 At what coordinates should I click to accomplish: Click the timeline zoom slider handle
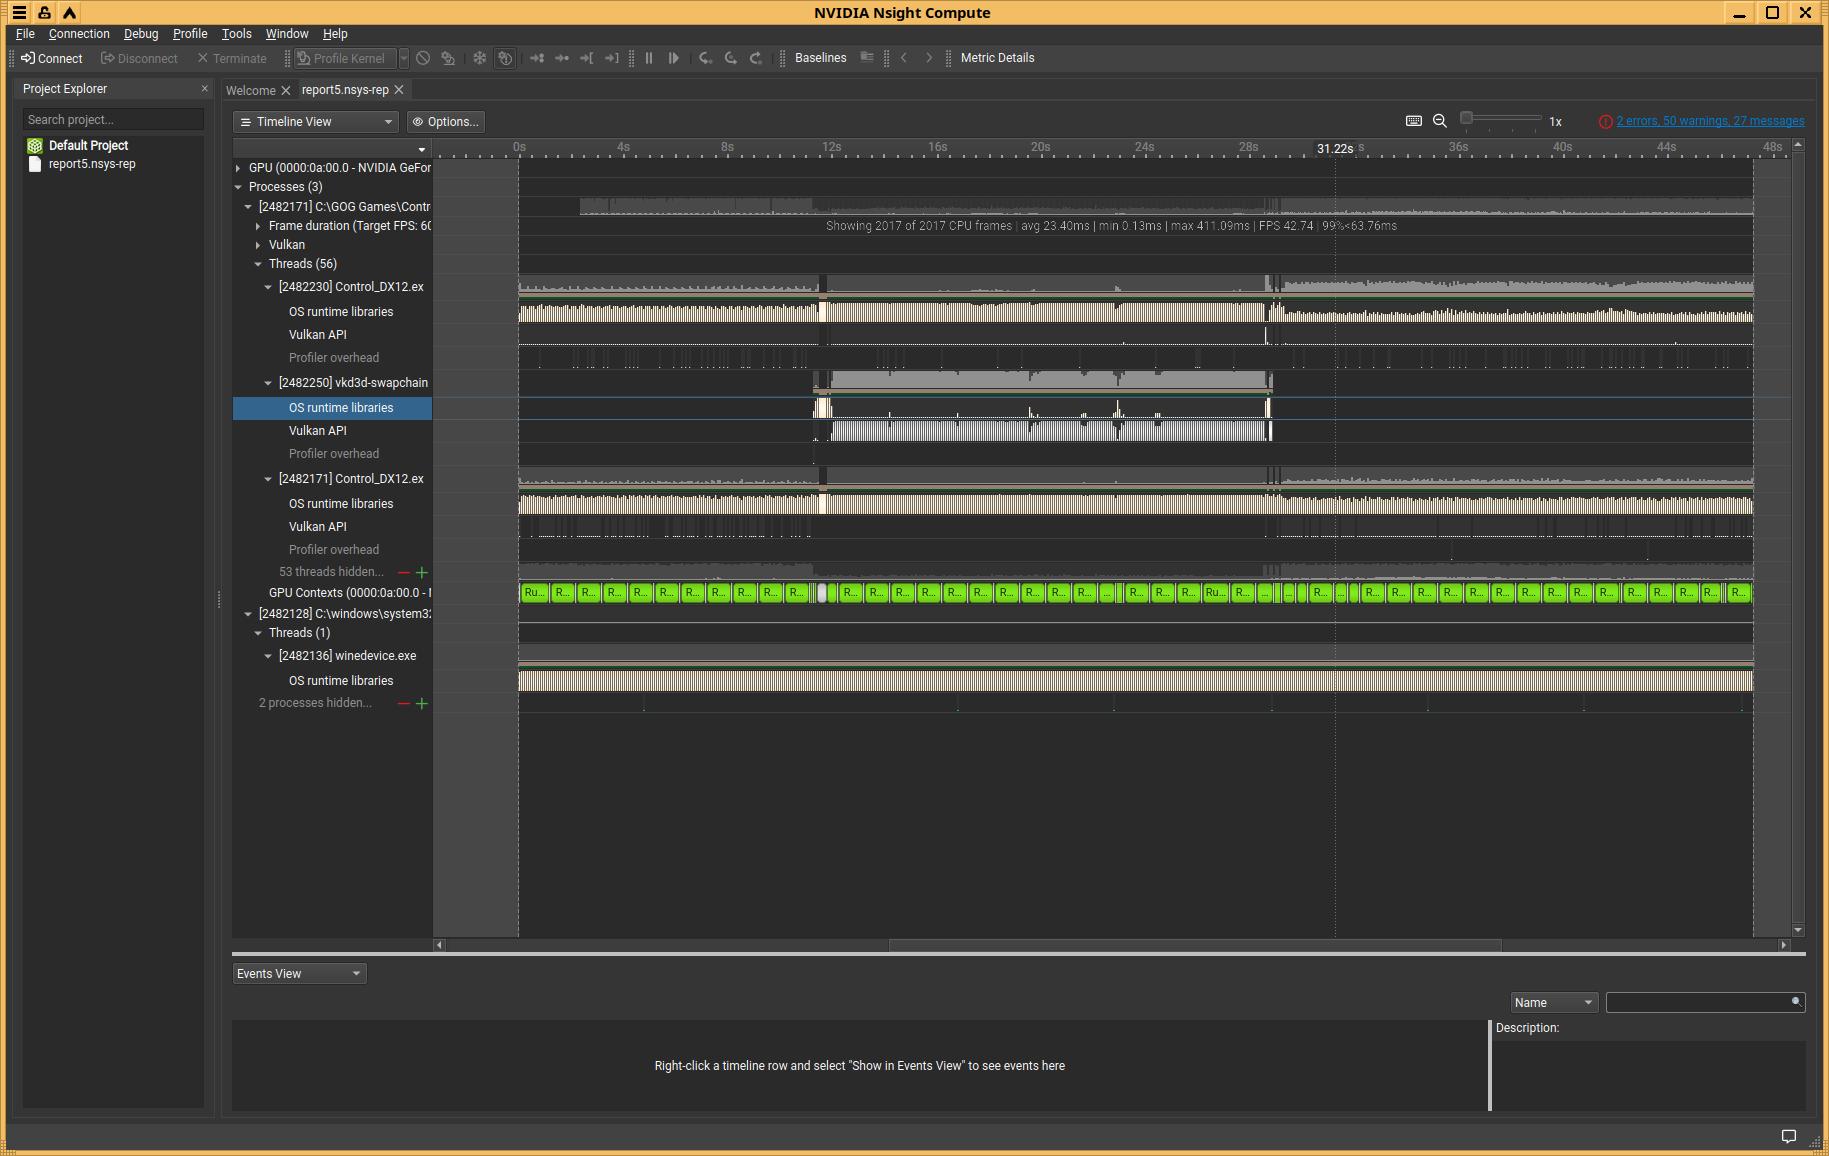click(x=1466, y=119)
